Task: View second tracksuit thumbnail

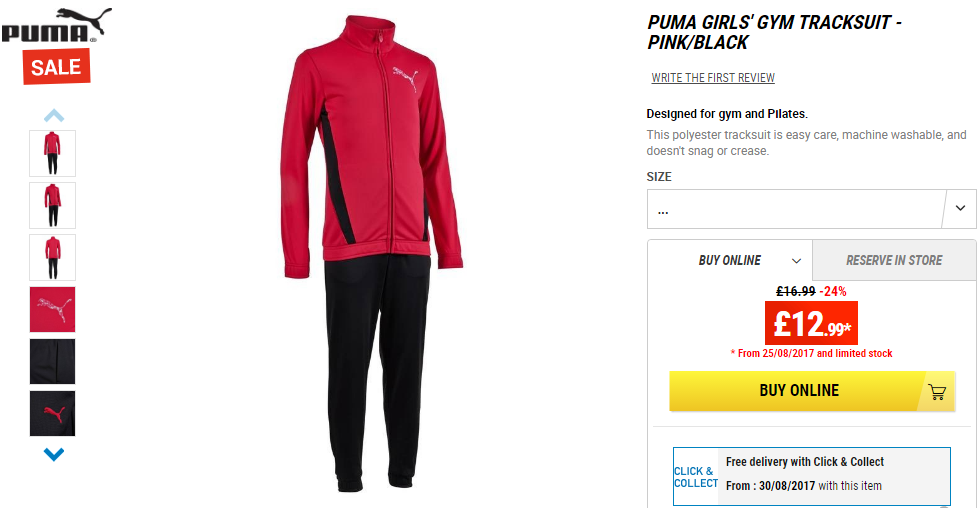Action: (52, 205)
